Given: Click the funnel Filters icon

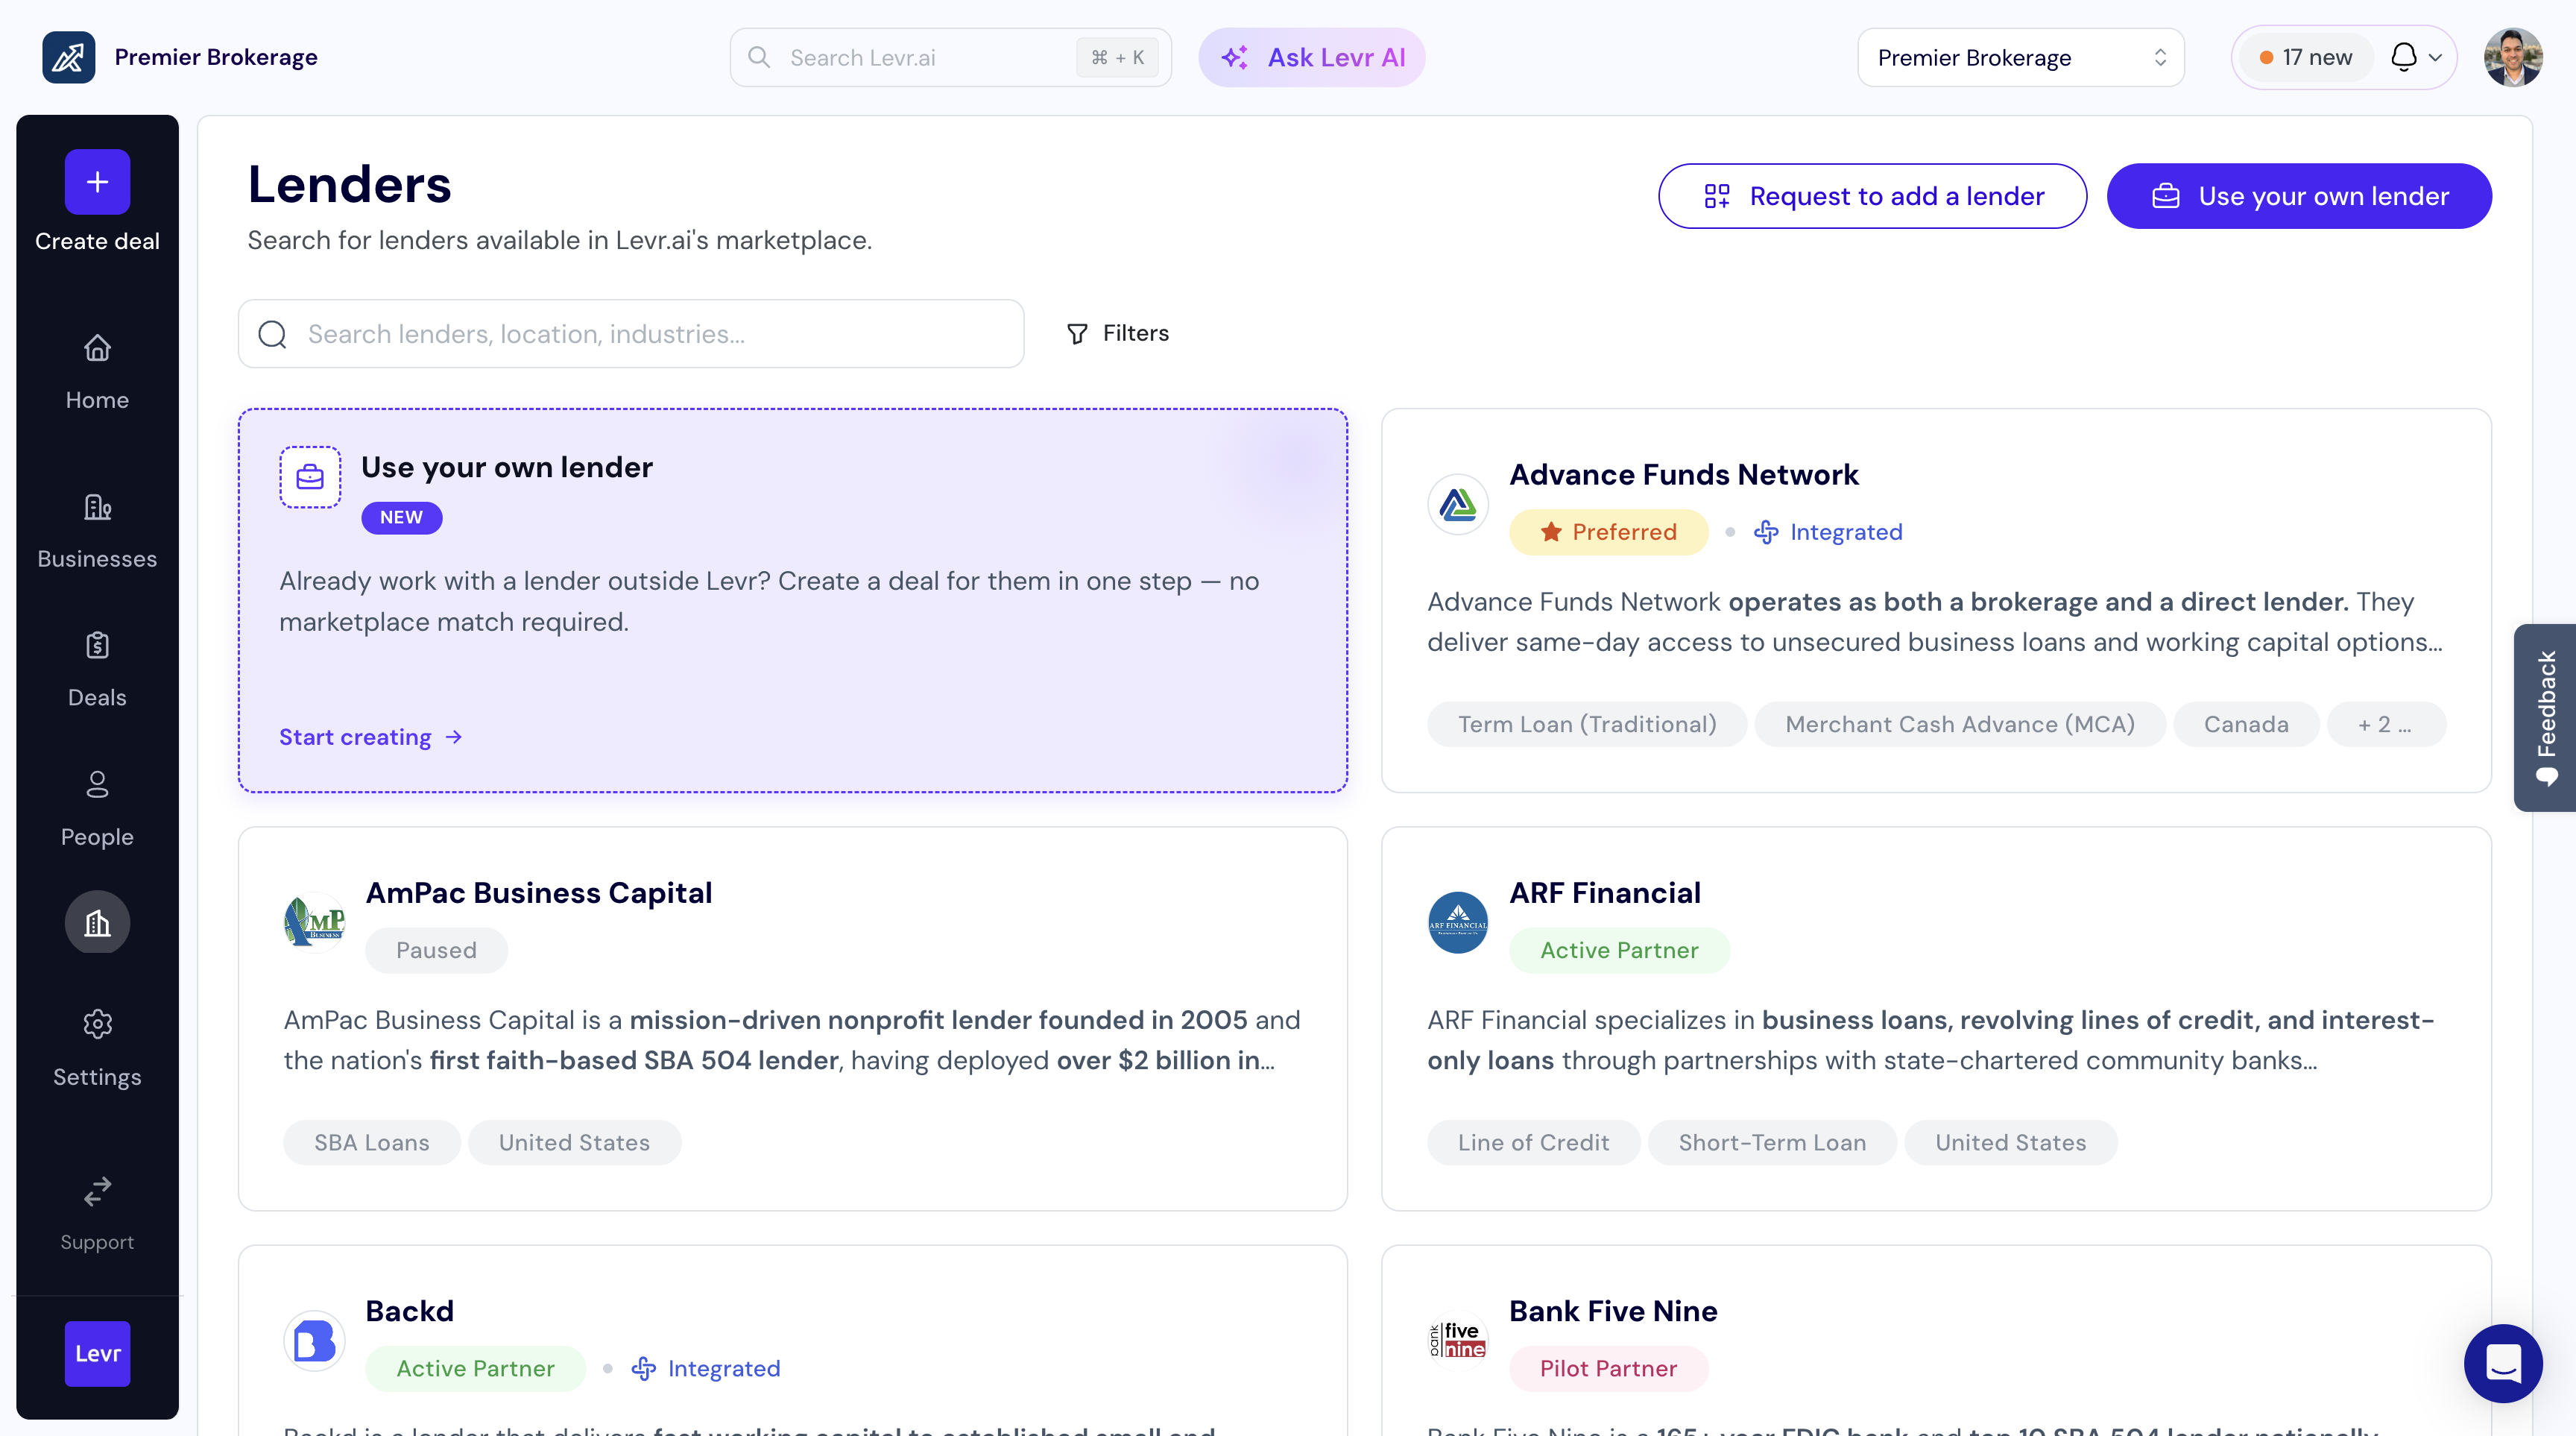Looking at the screenshot, I should pyautogui.click(x=1077, y=333).
